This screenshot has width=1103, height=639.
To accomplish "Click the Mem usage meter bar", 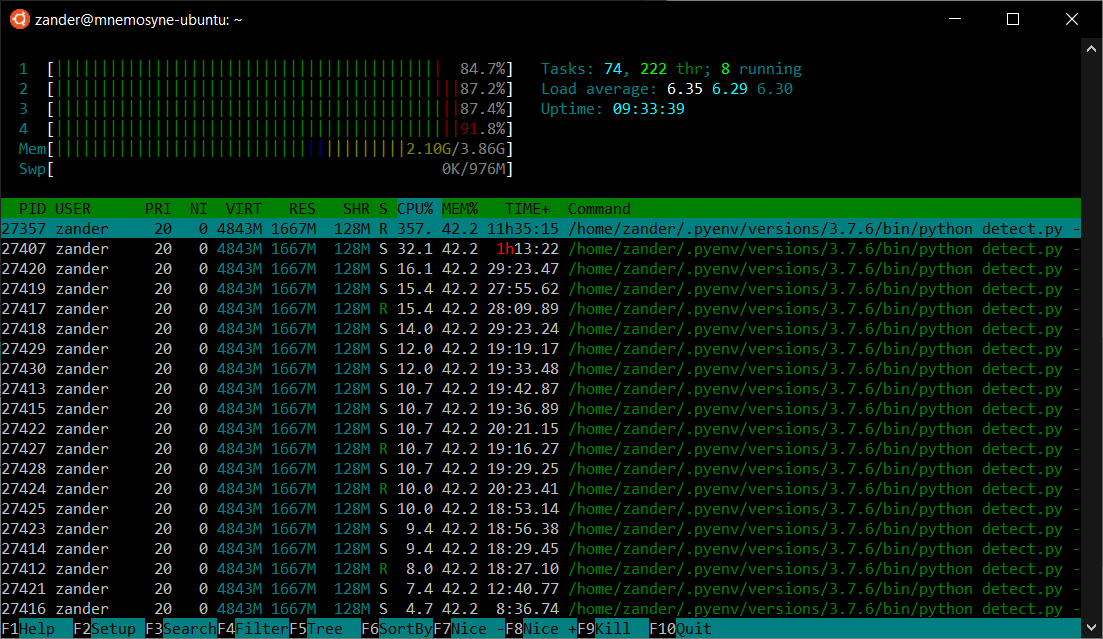I will pos(280,149).
